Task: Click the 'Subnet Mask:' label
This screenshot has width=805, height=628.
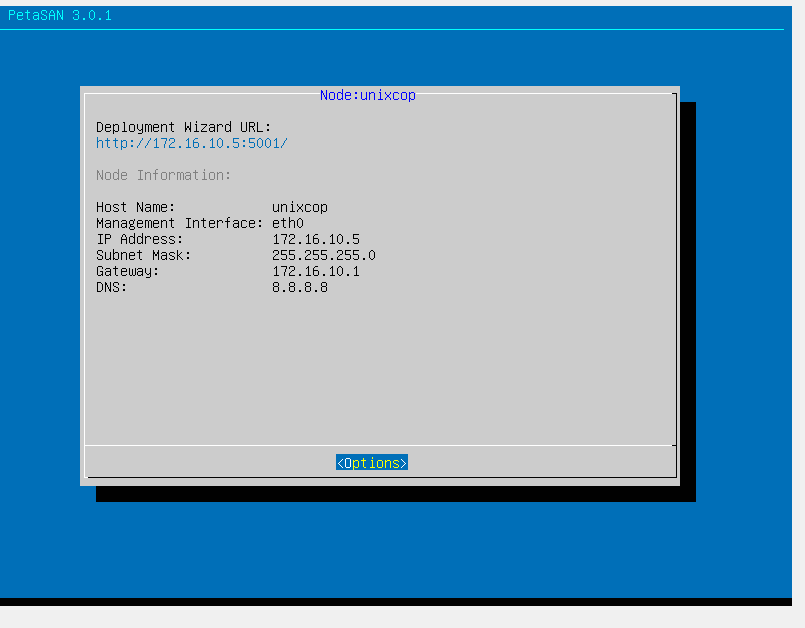Action: (143, 255)
